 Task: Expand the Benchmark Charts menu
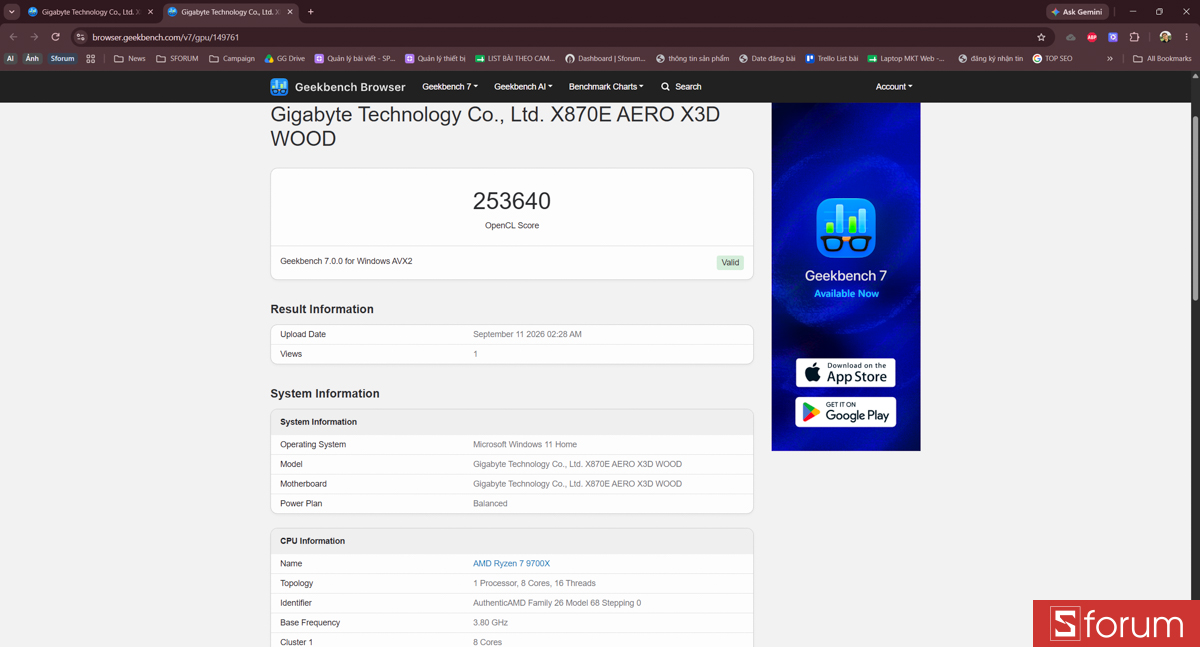click(606, 87)
